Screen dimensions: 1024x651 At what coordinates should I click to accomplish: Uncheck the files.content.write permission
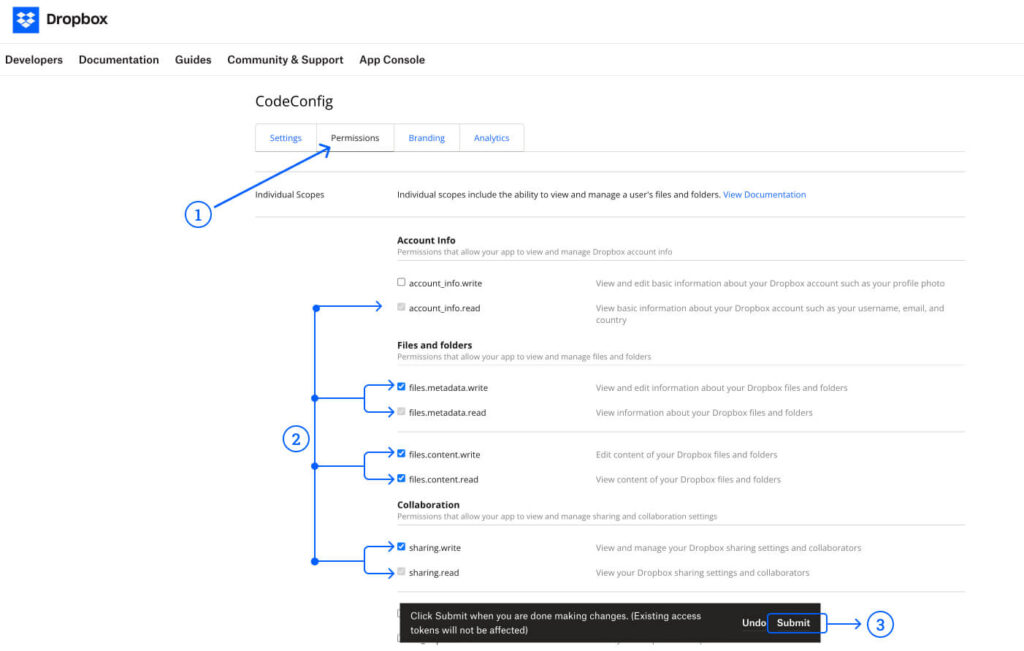point(401,453)
